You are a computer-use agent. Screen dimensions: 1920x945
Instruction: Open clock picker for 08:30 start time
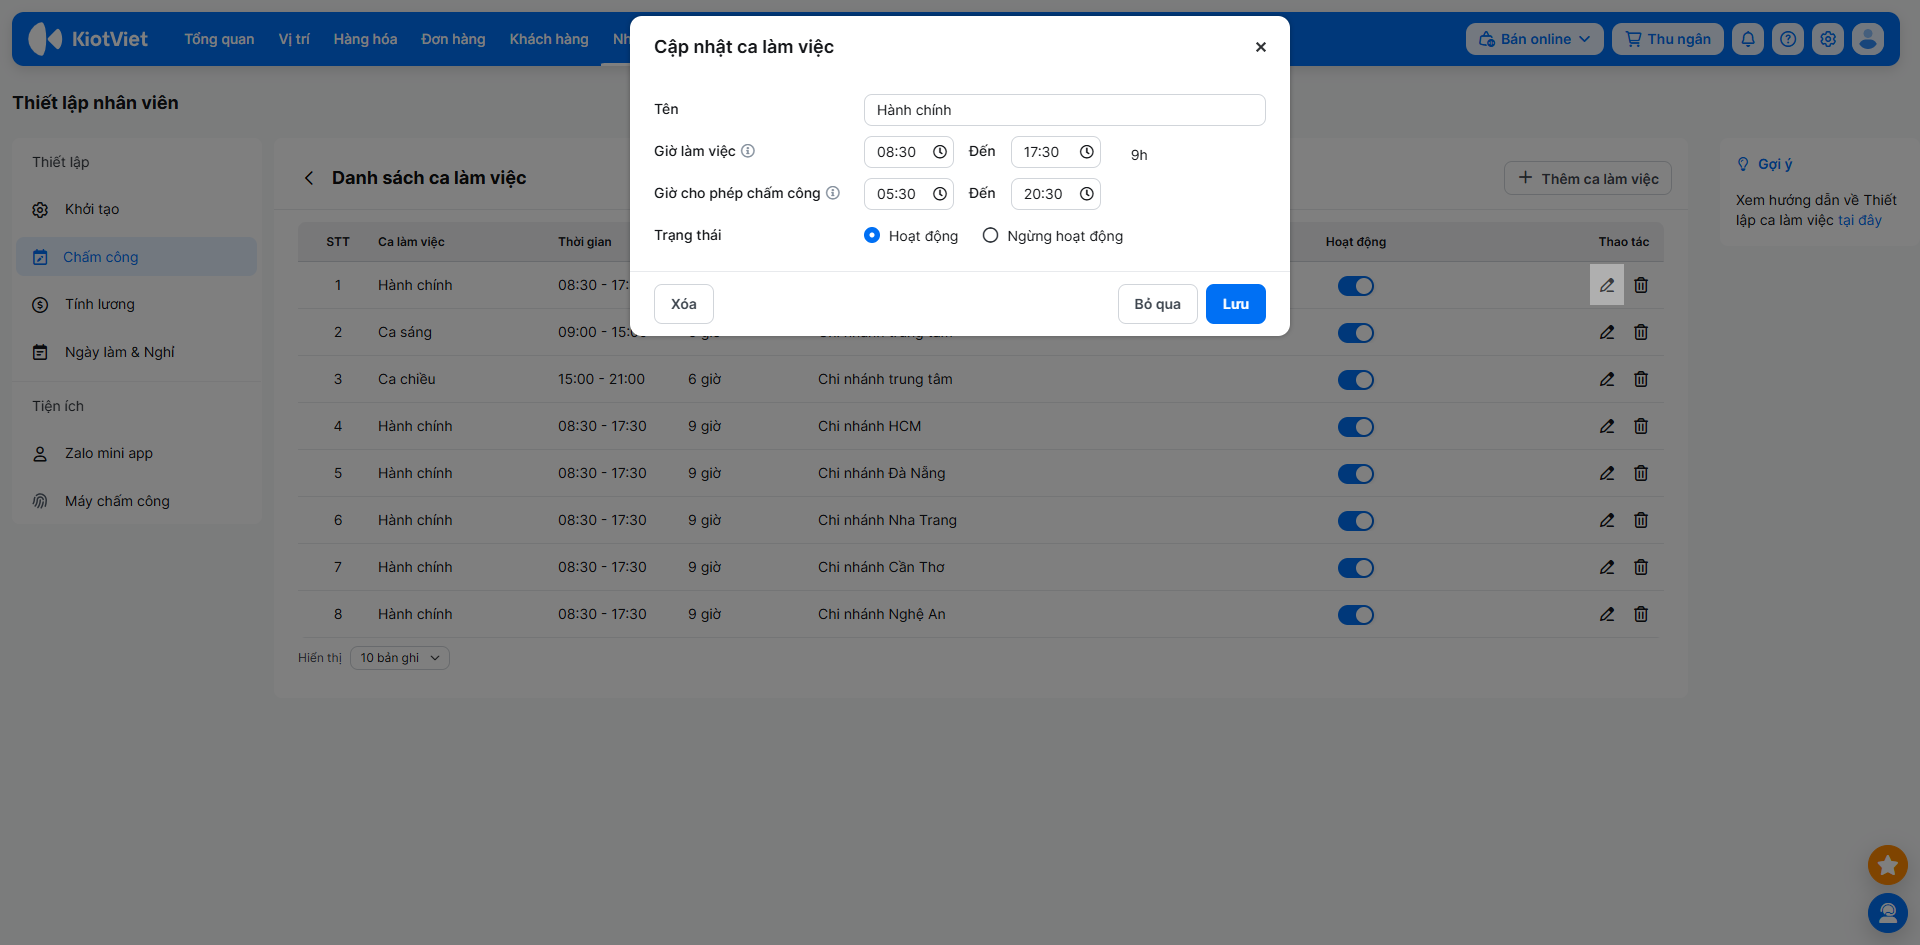click(x=940, y=152)
